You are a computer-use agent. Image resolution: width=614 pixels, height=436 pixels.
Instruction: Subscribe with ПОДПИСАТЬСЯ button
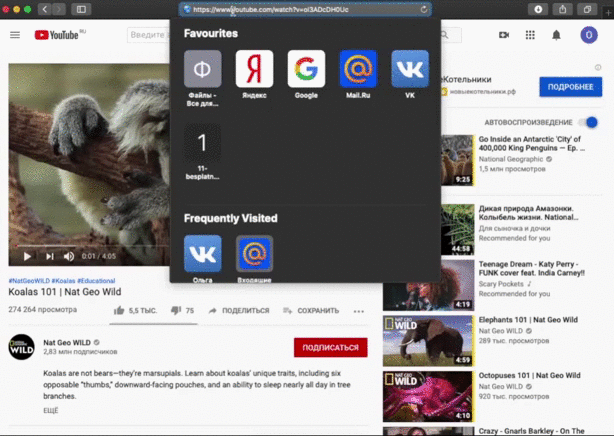(330, 347)
